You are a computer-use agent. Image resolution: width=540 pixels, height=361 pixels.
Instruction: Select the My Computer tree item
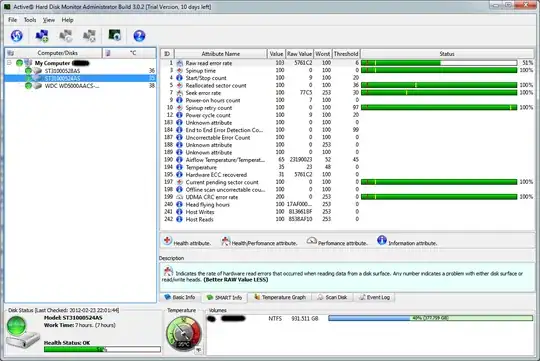point(52,63)
